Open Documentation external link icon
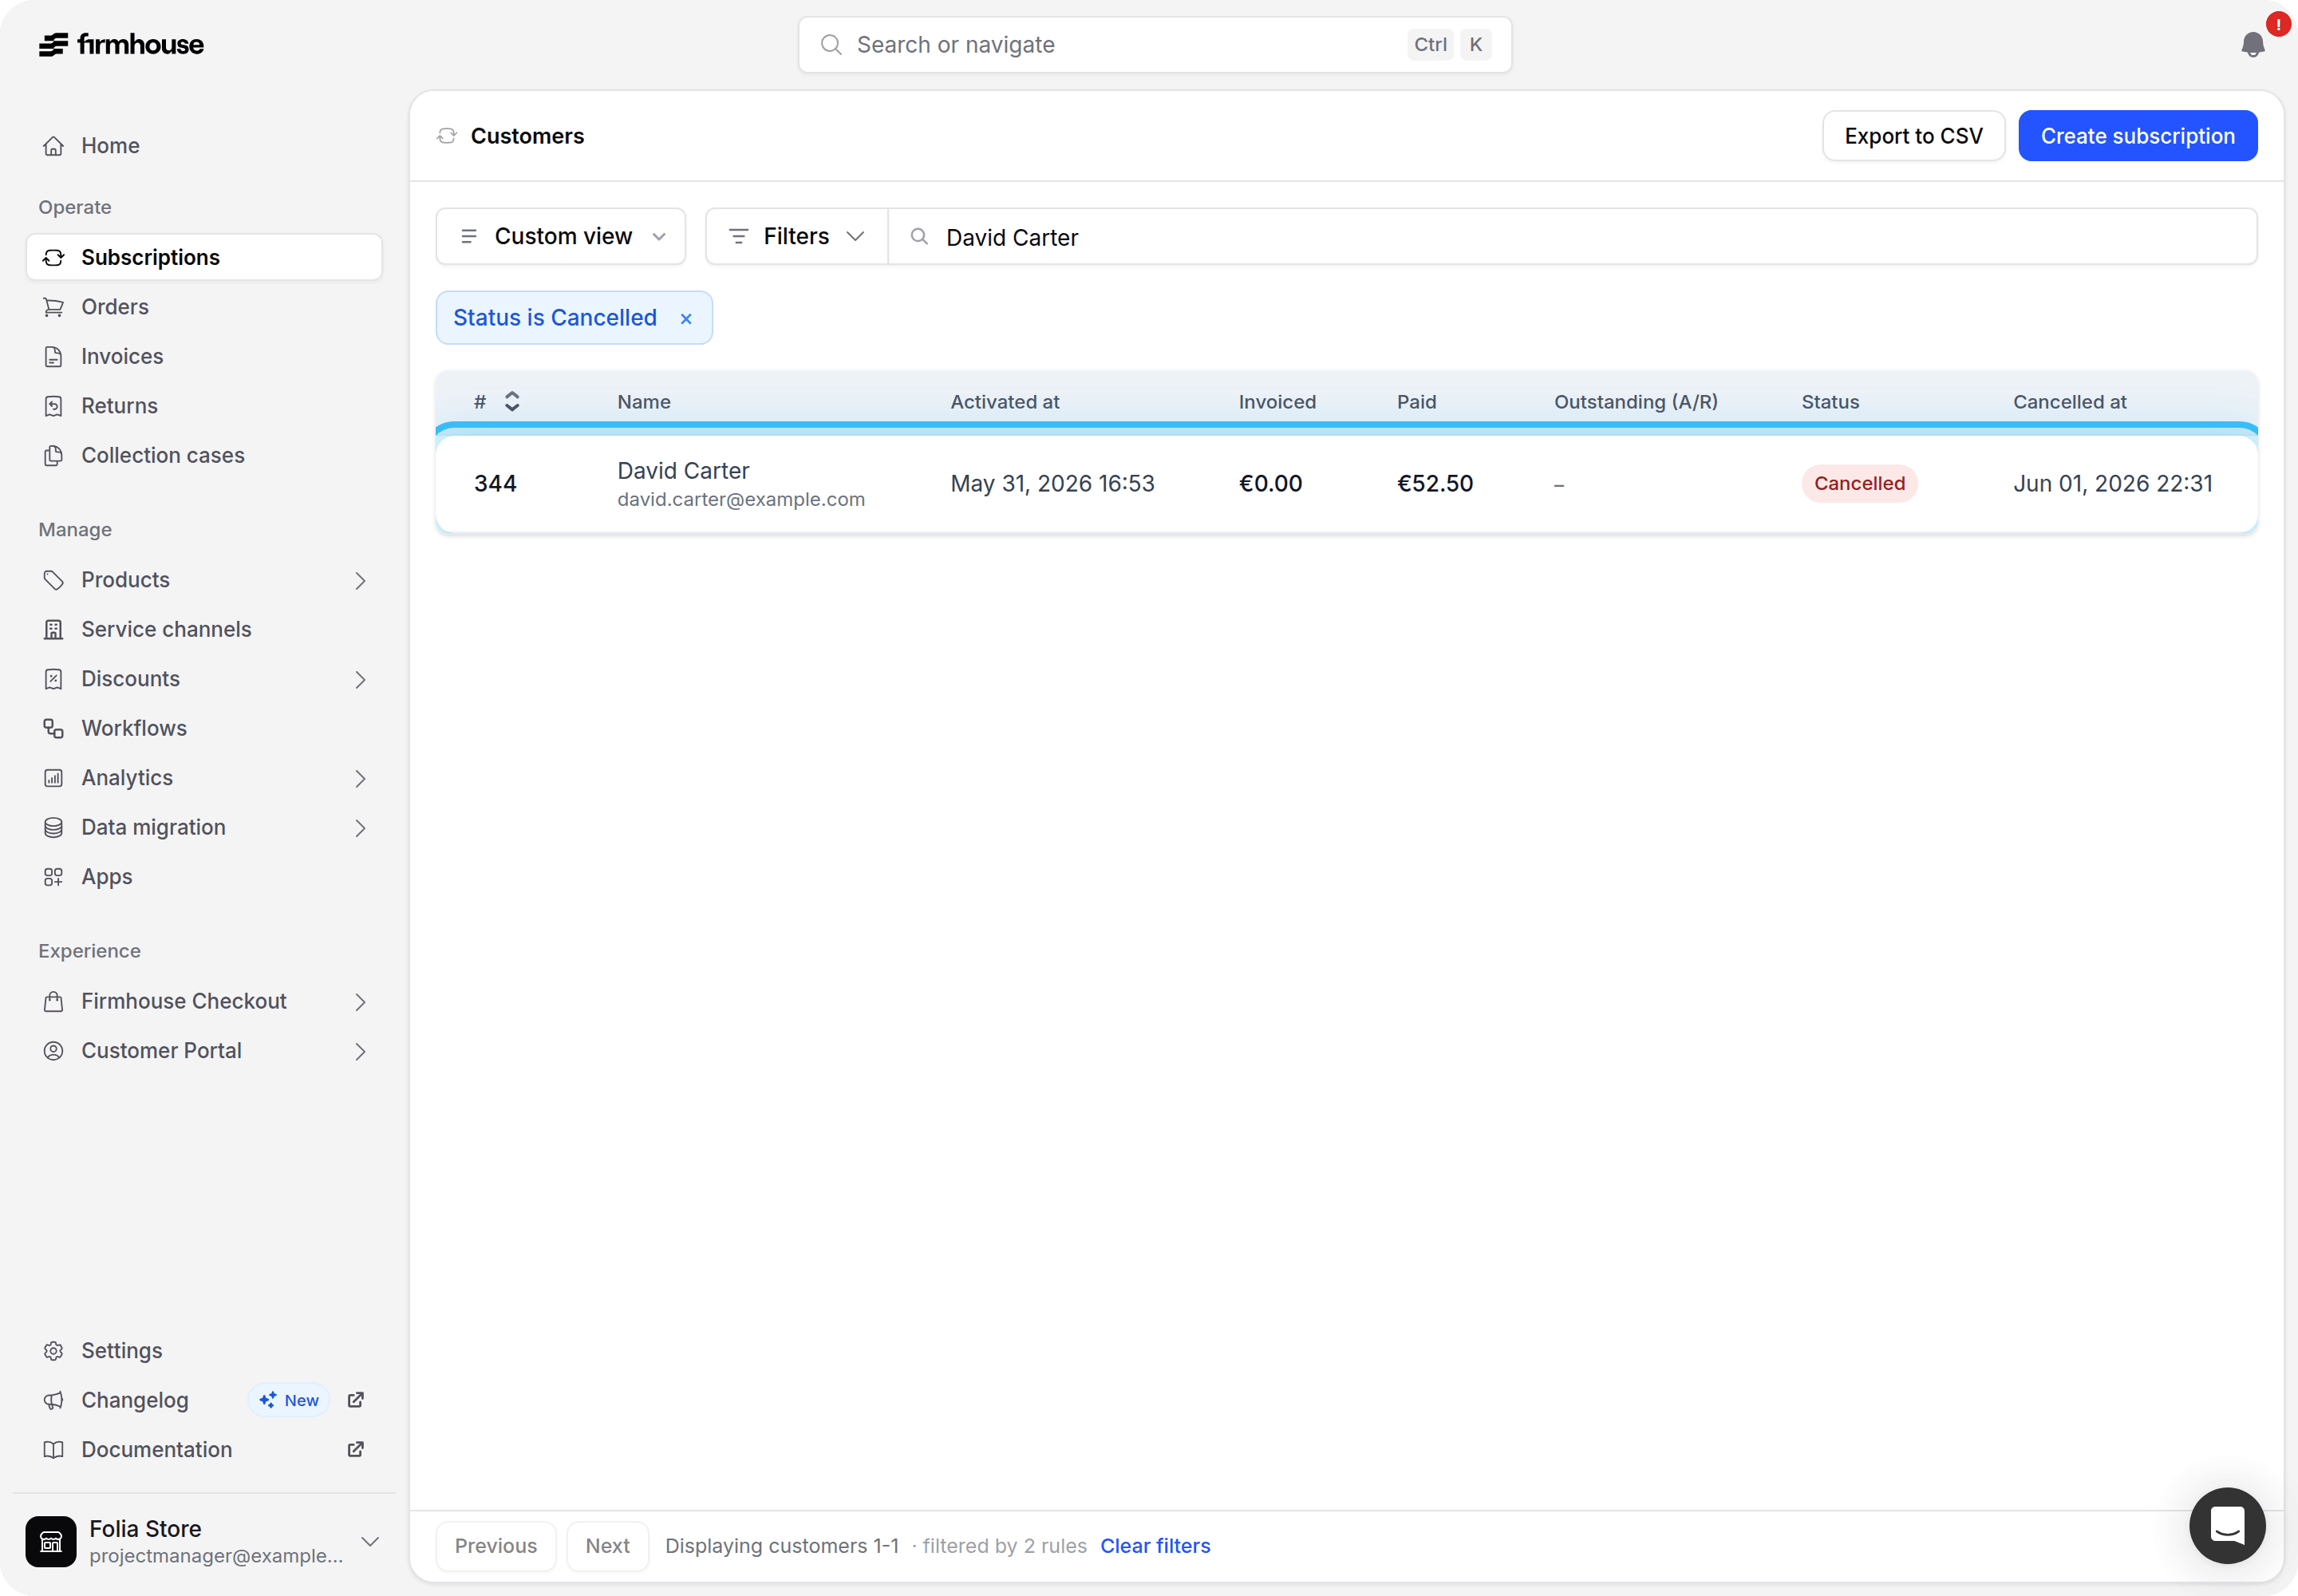This screenshot has width=2298, height=1596. [355, 1450]
